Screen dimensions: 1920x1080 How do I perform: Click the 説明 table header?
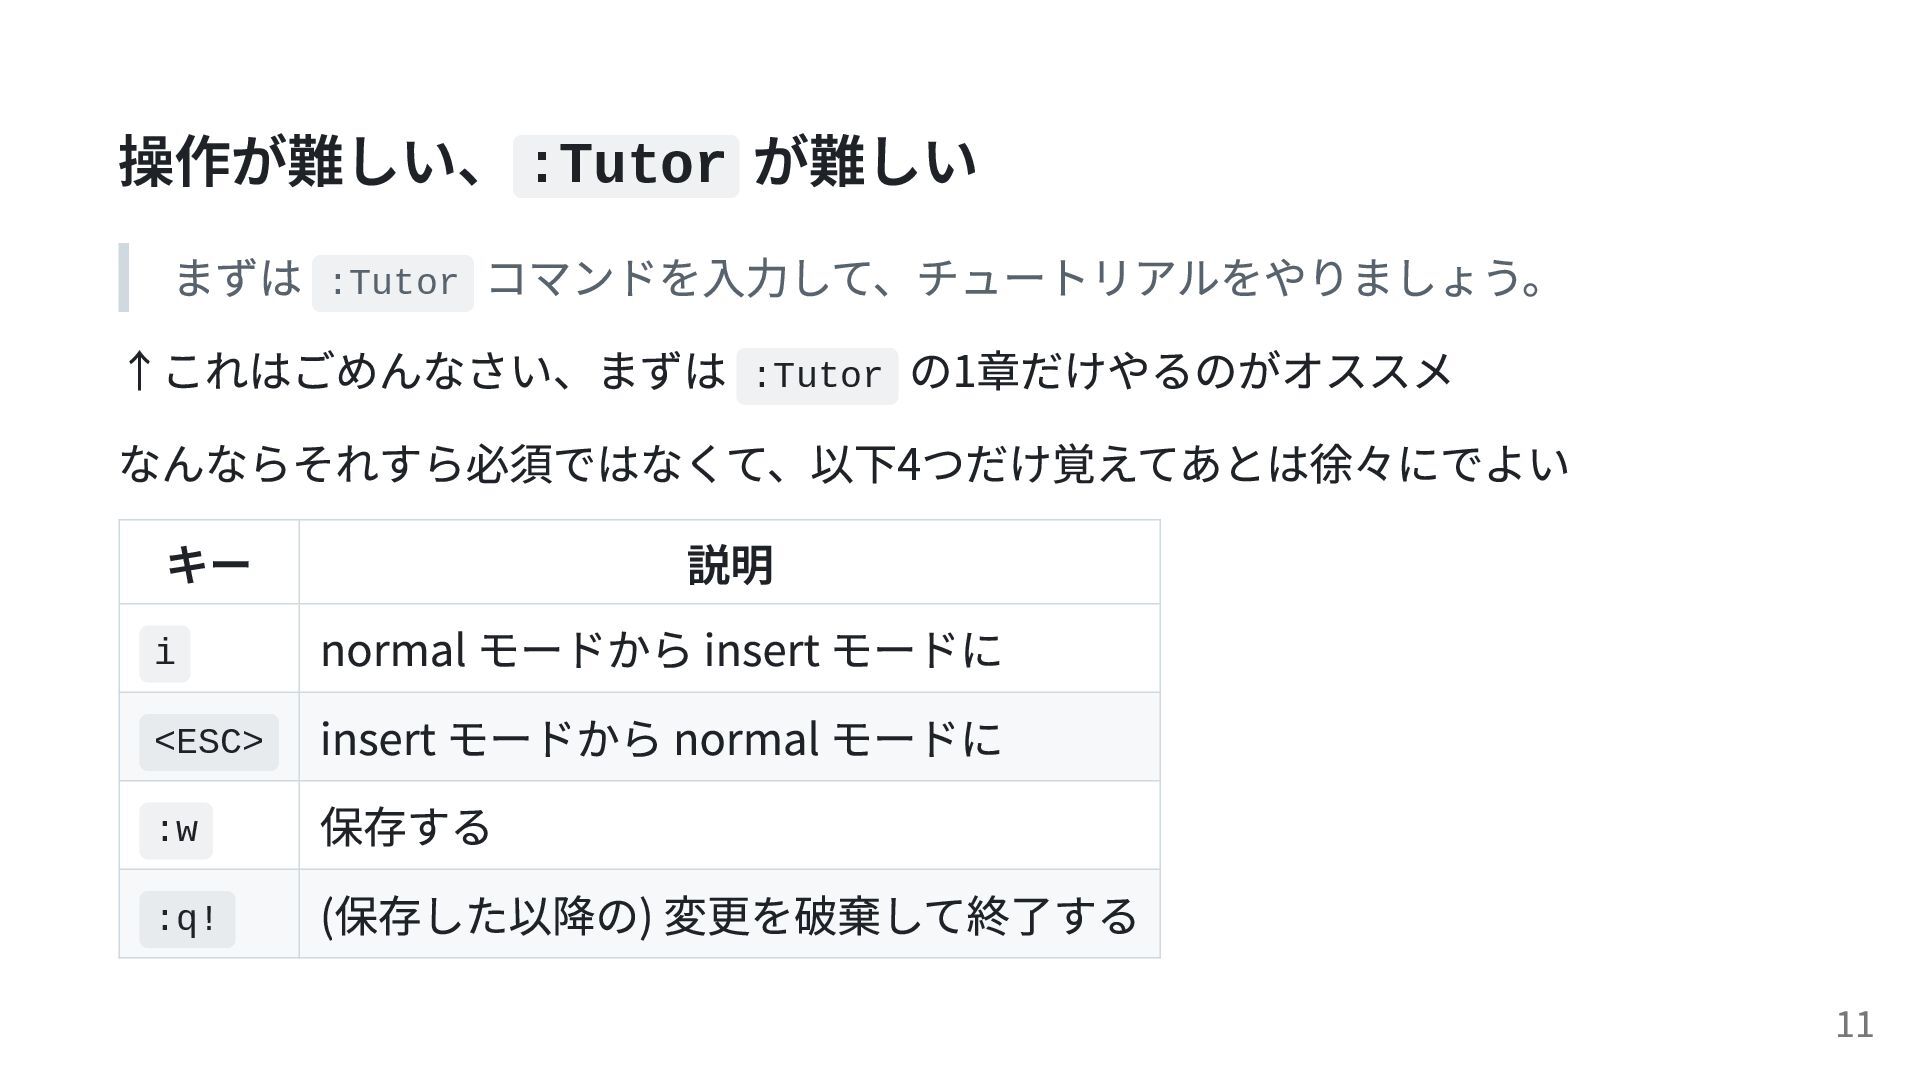730,564
